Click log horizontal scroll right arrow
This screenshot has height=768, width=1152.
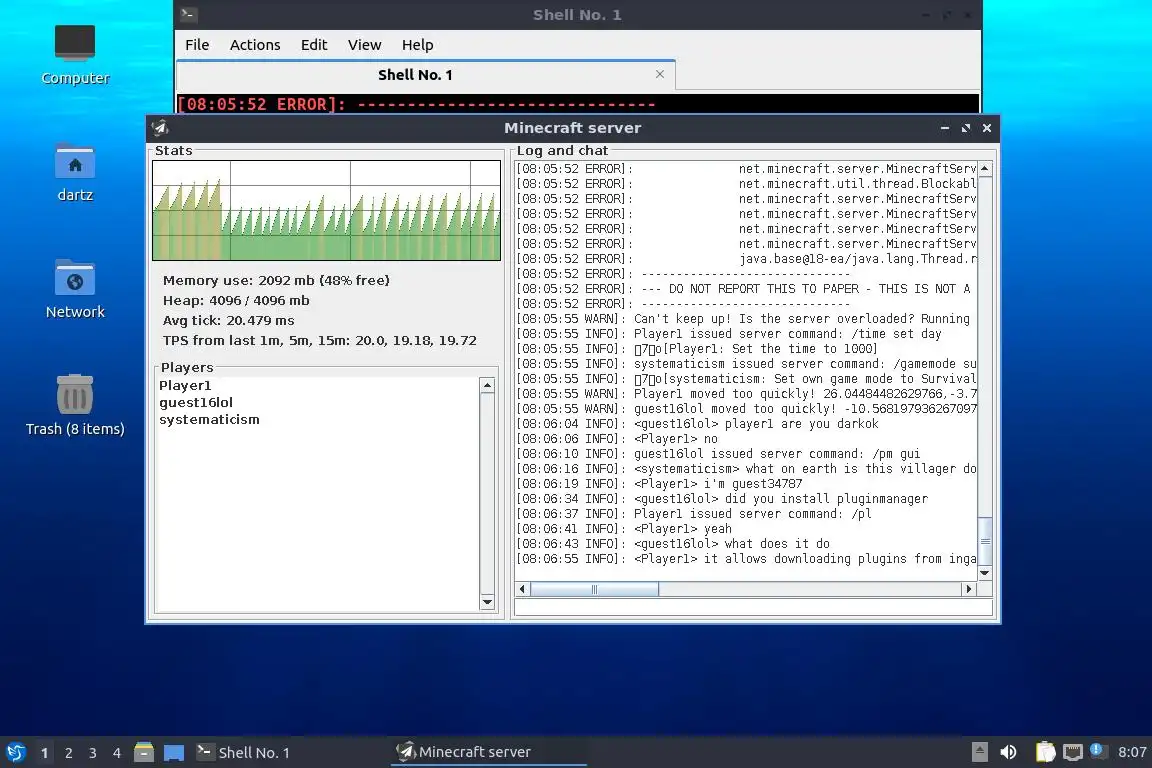click(969, 589)
